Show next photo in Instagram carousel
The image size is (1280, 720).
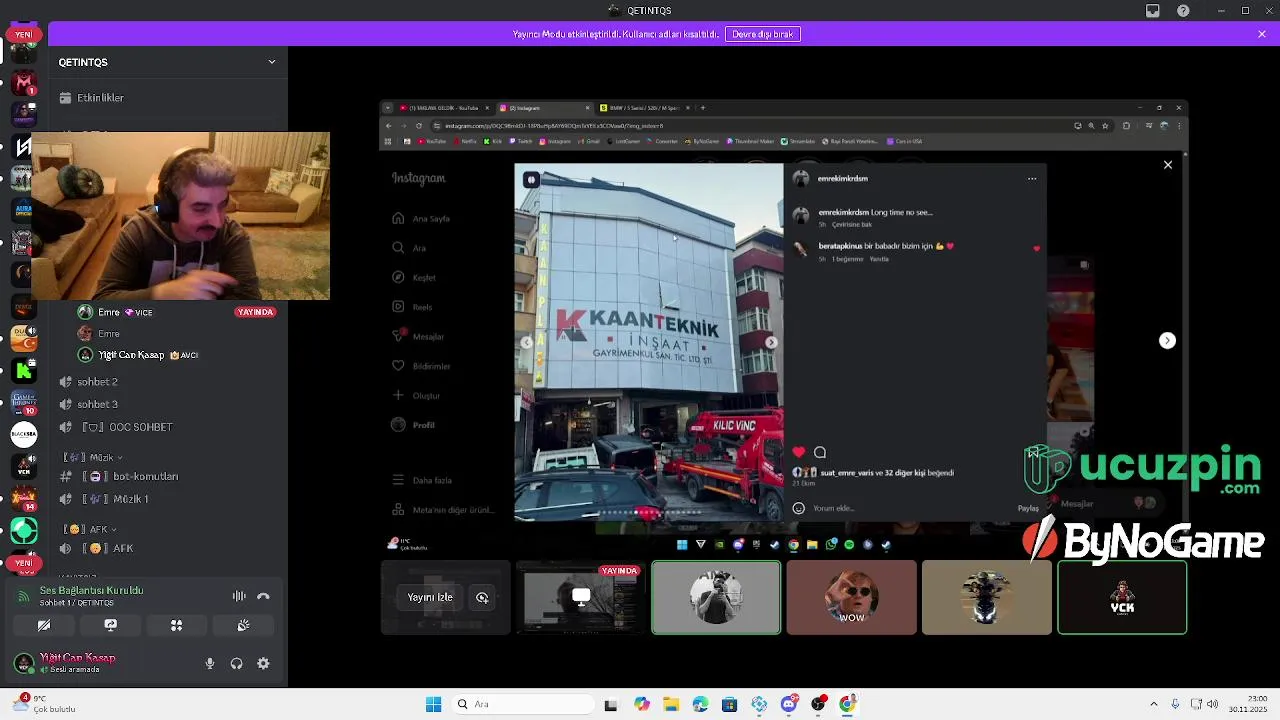tap(771, 342)
